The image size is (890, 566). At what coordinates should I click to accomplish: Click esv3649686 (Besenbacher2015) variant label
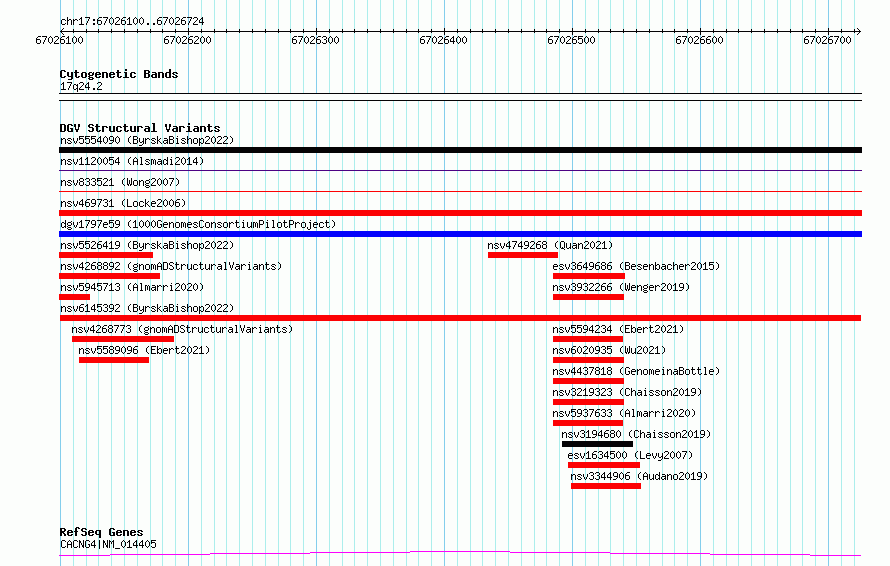(636, 266)
